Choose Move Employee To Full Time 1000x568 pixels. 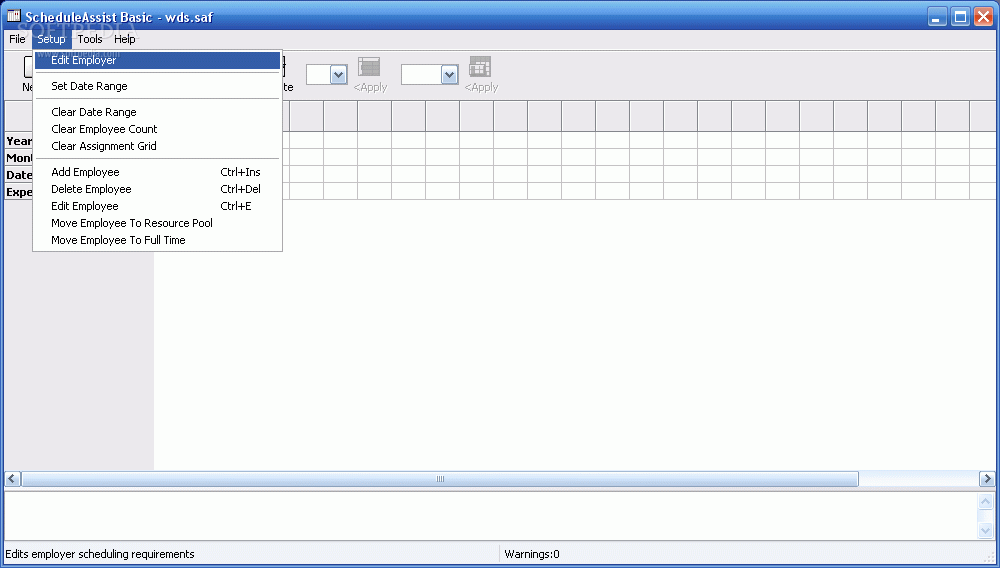point(158,240)
